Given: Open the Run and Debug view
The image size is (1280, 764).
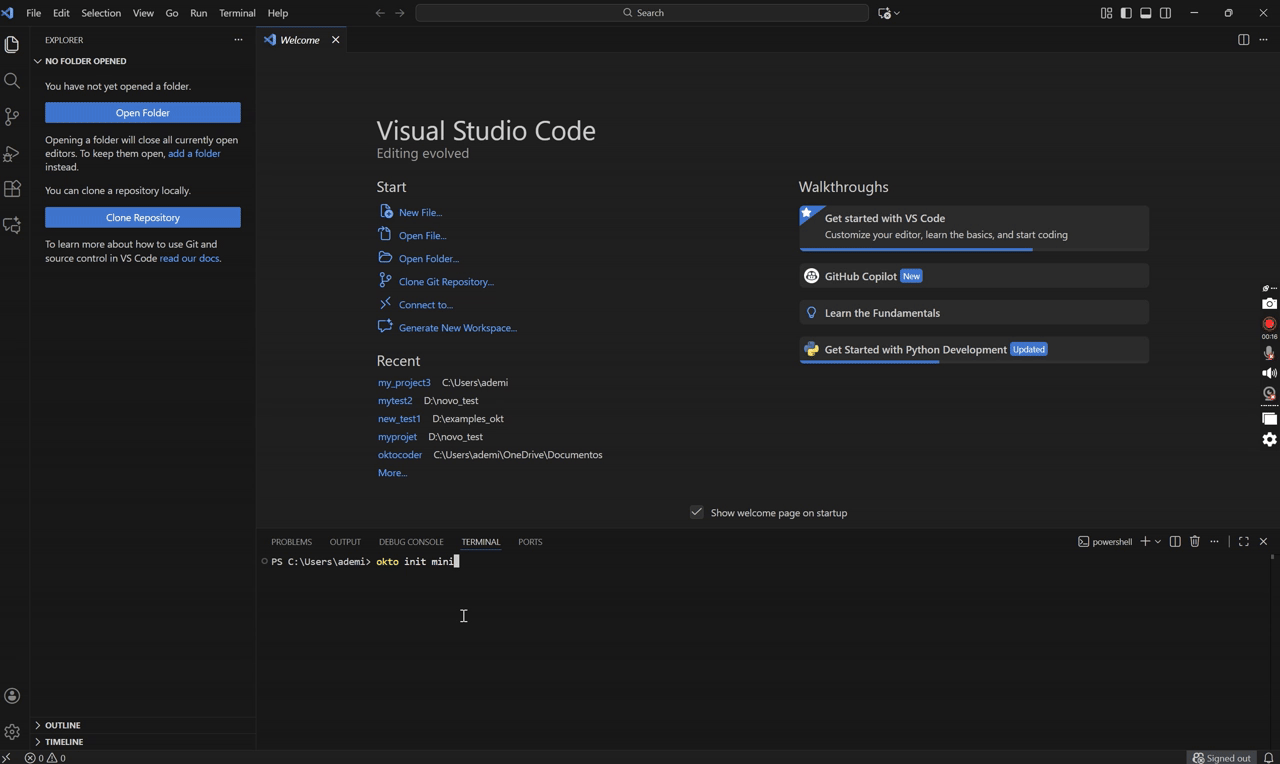Looking at the screenshot, I should coord(12,153).
